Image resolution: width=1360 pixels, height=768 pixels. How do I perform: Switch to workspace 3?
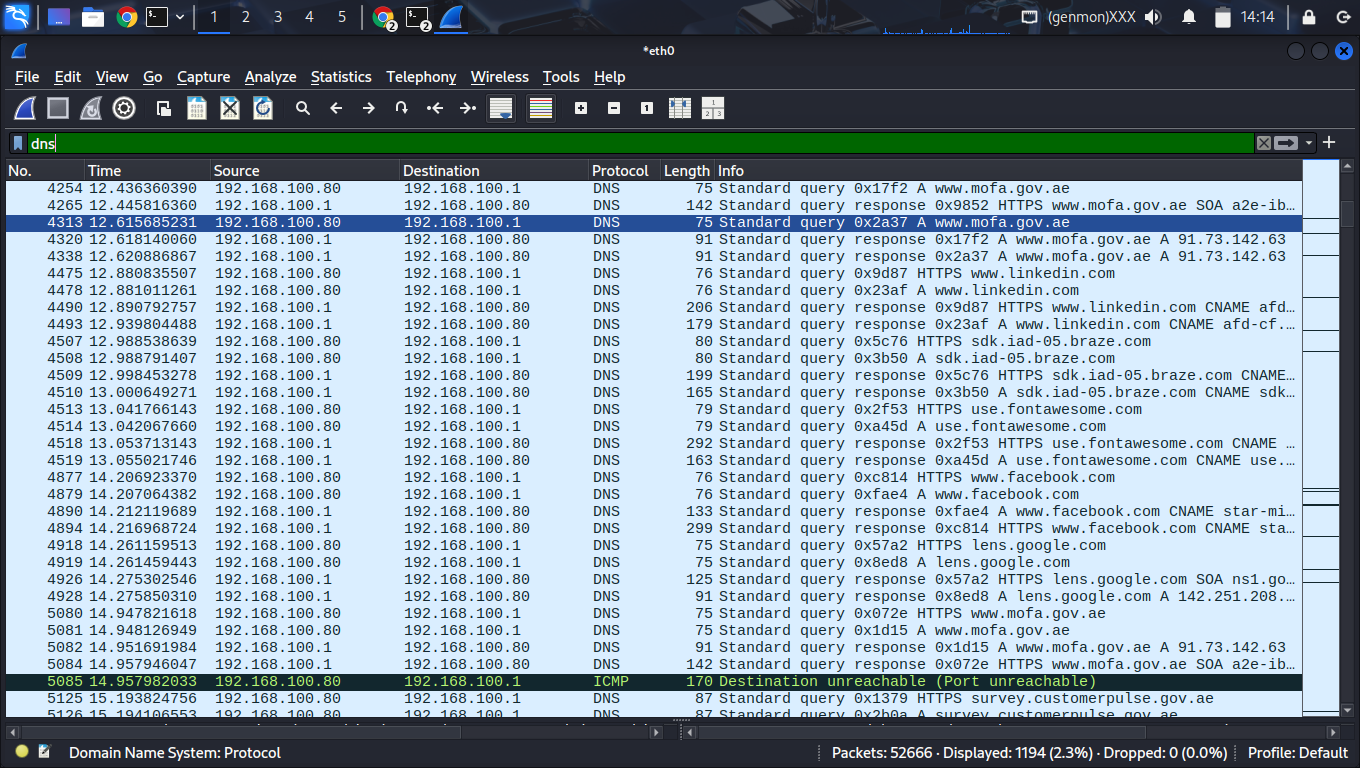pyautogui.click(x=278, y=17)
